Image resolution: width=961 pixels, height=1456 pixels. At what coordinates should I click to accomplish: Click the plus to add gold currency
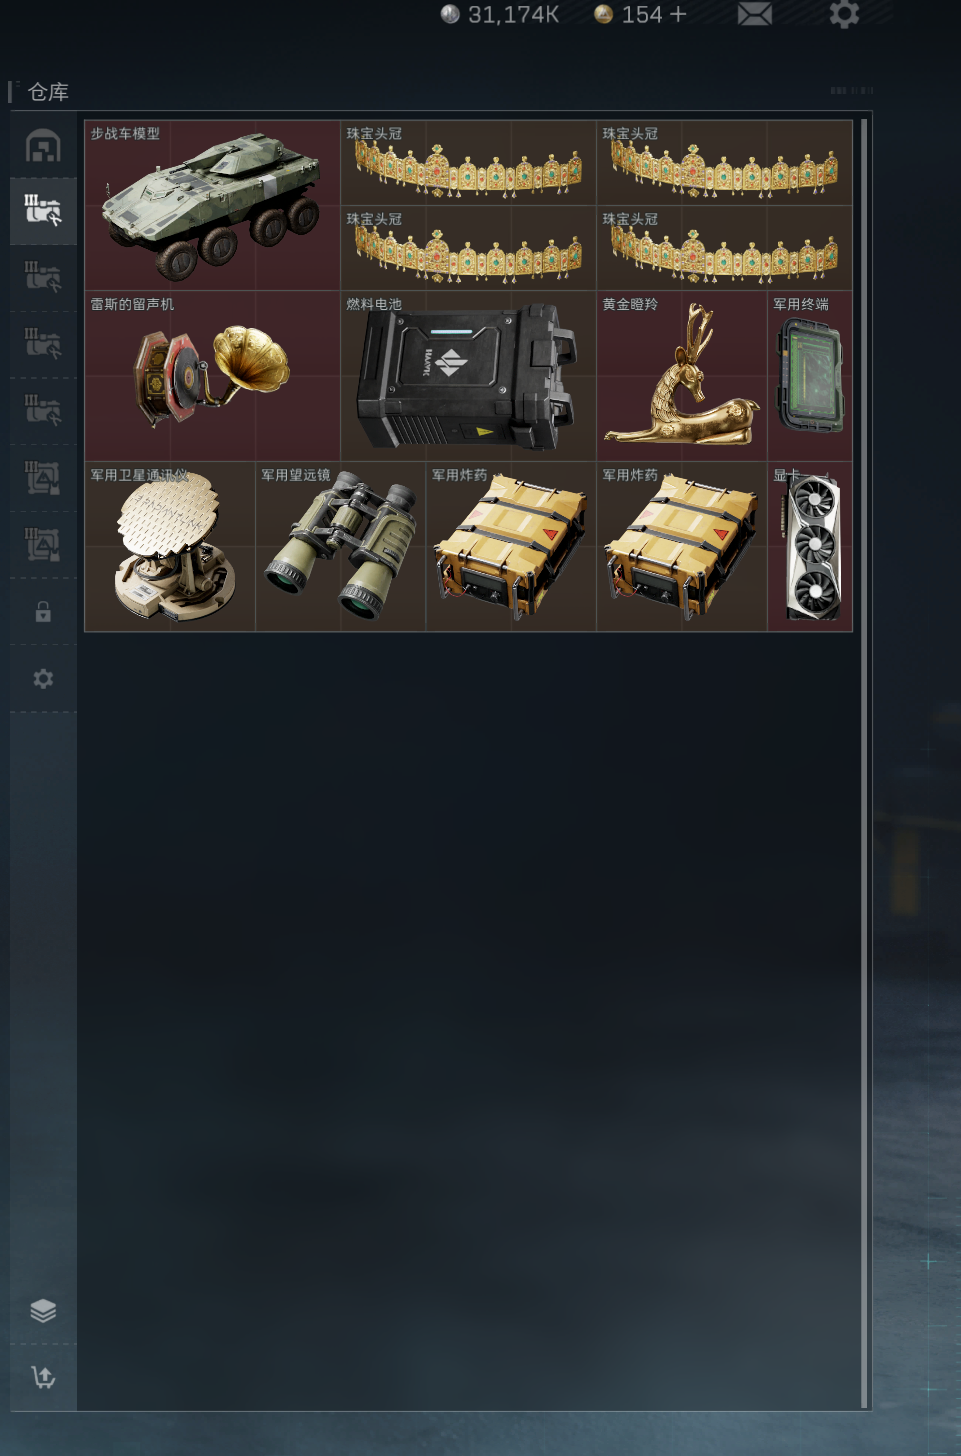678,14
